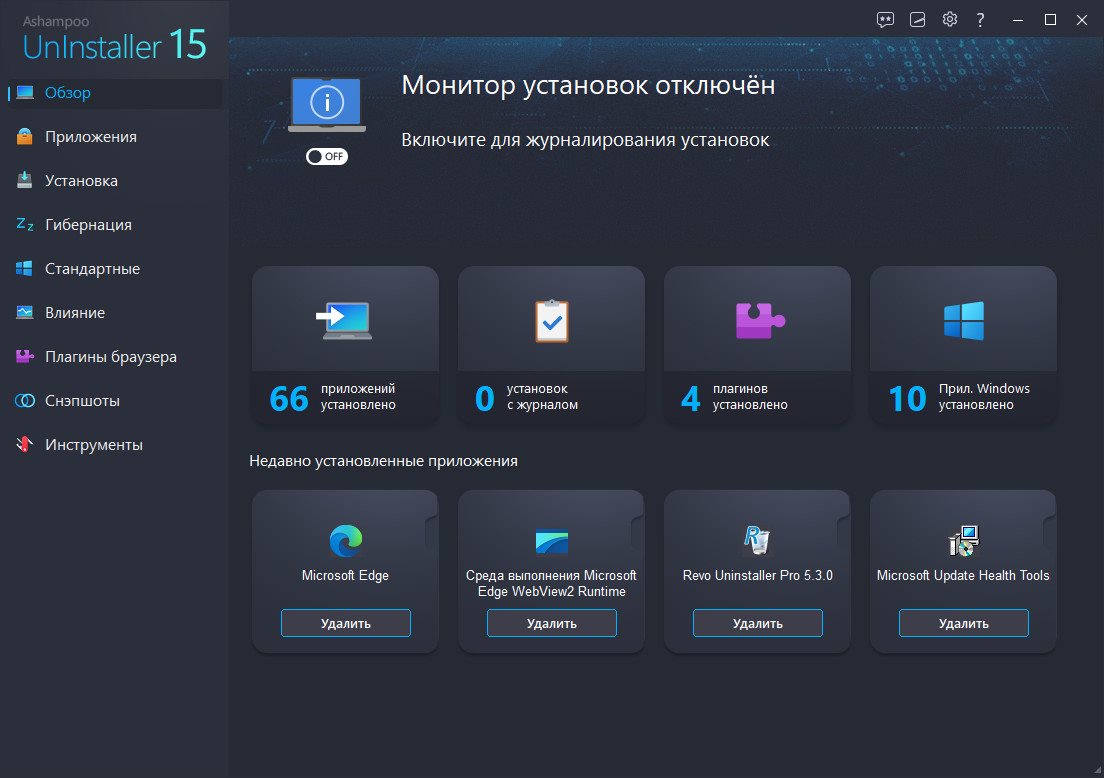Click the Microsoft Update Health Tools label
The width and height of the screenshot is (1104, 778).
click(x=963, y=575)
